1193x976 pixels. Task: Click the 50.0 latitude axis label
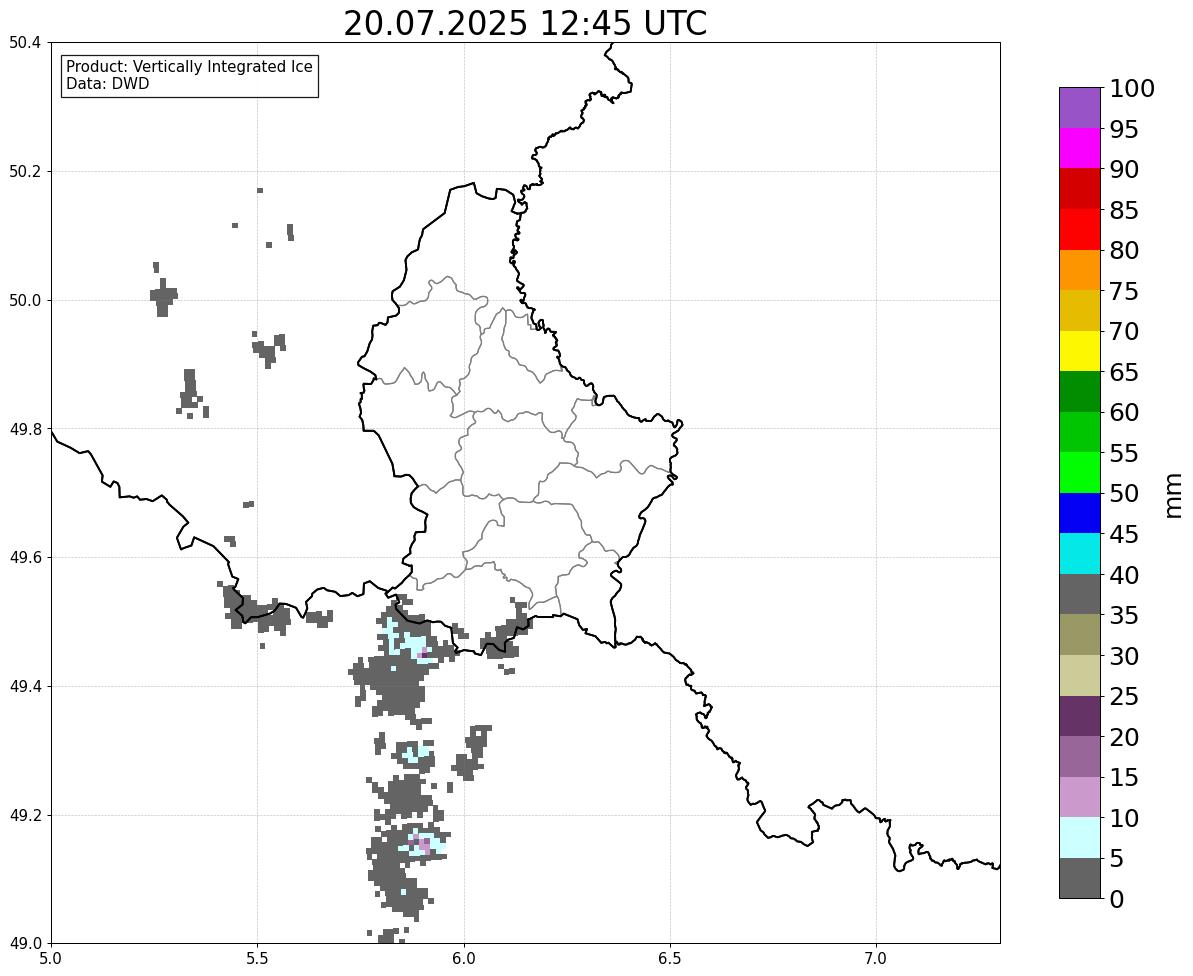[x=24, y=300]
